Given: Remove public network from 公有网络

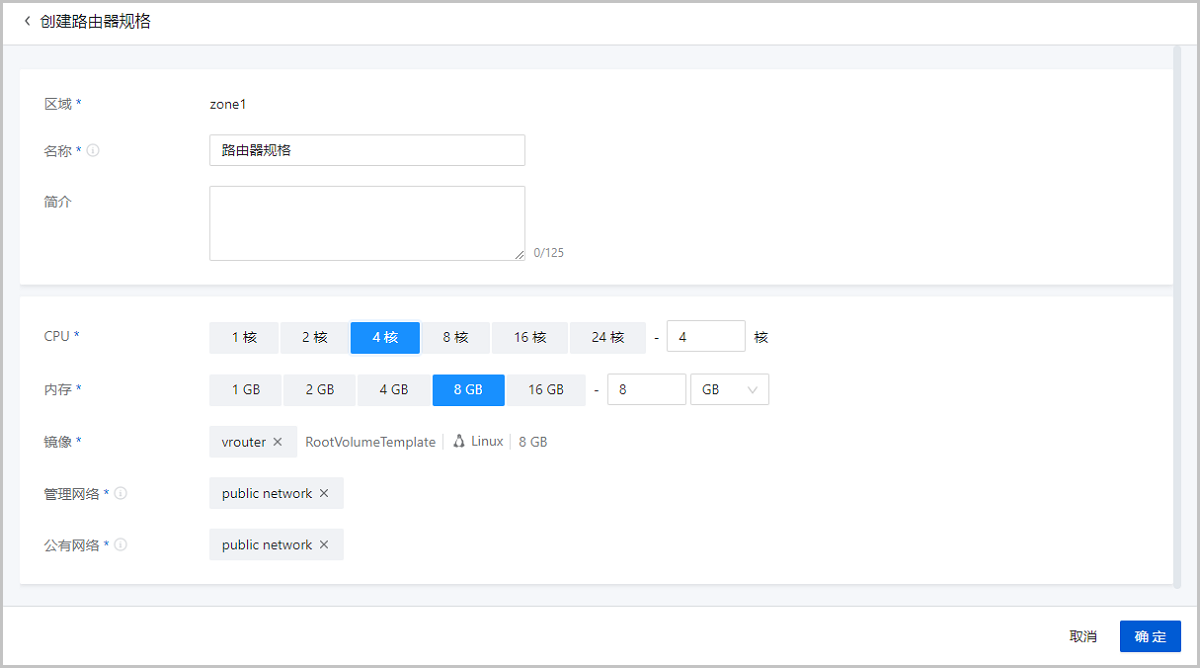Looking at the screenshot, I should click(x=323, y=544).
